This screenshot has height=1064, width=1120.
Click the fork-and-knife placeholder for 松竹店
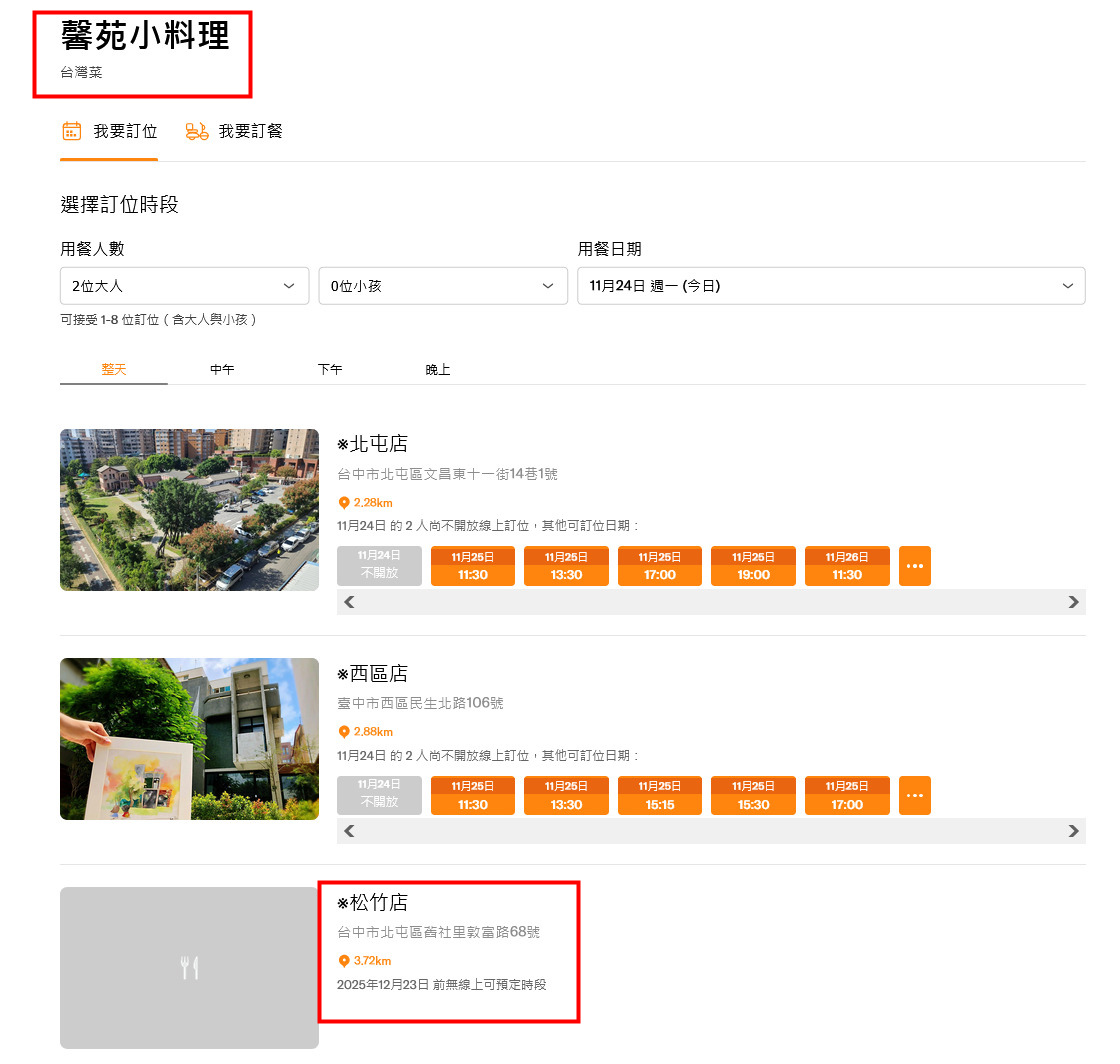click(x=189, y=967)
